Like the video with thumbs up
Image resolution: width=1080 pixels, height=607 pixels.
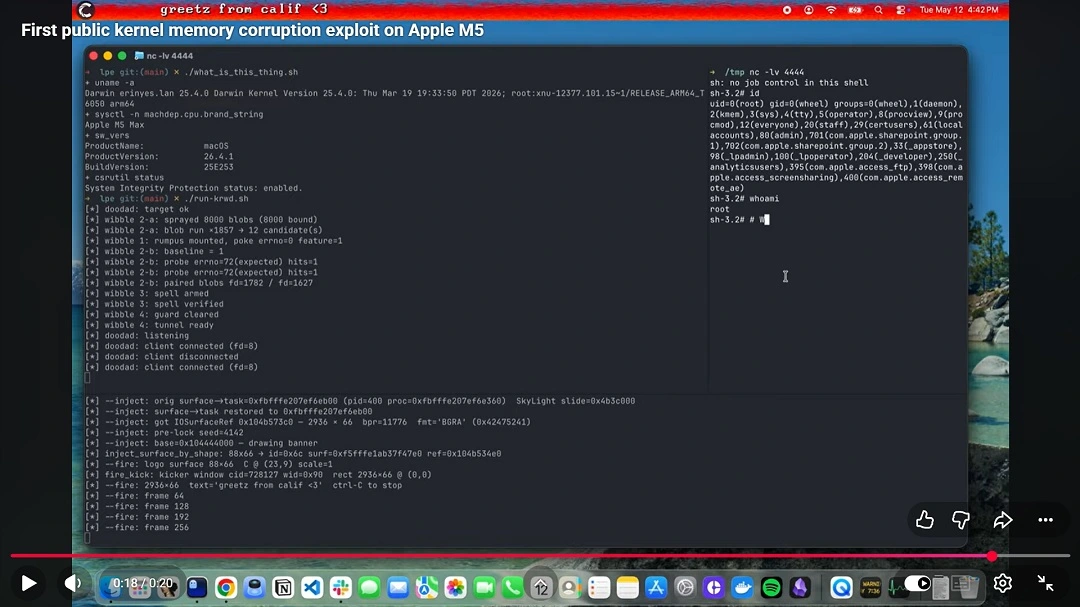924,519
